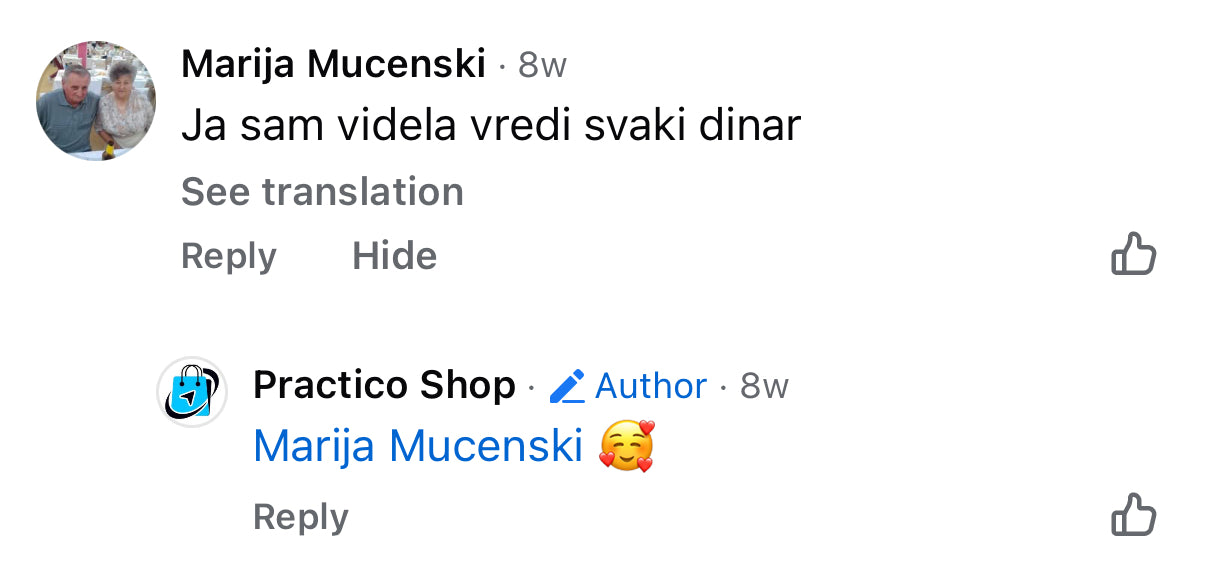Click the blue pencil Author icon
Screen dimensions: 1206x584
(567, 386)
